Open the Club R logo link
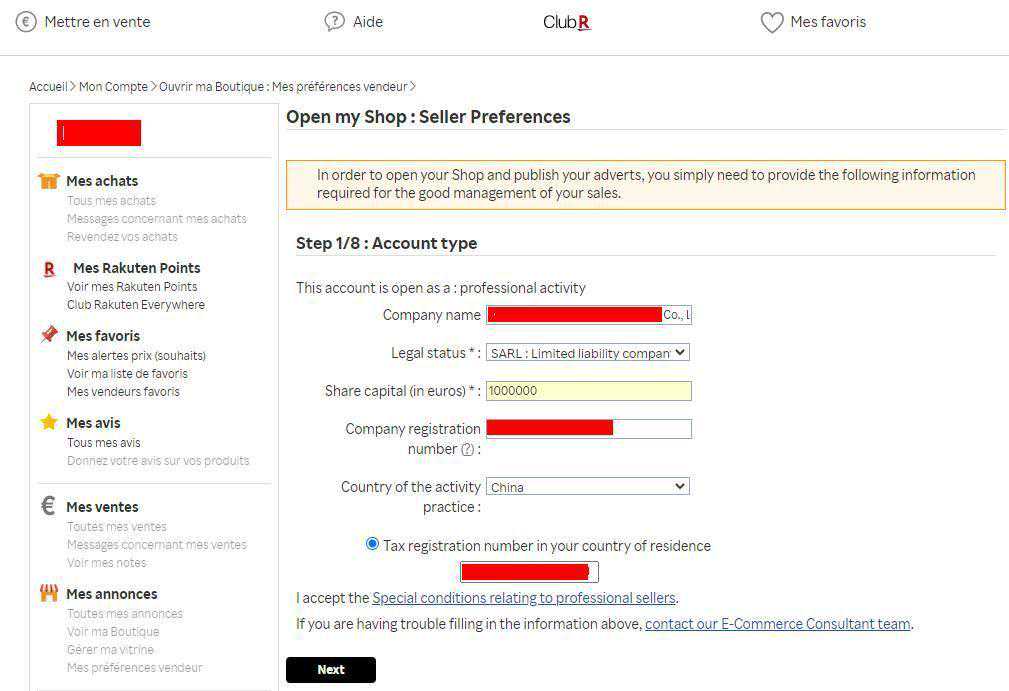The width and height of the screenshot is (1009, 691). coord(566,22)
